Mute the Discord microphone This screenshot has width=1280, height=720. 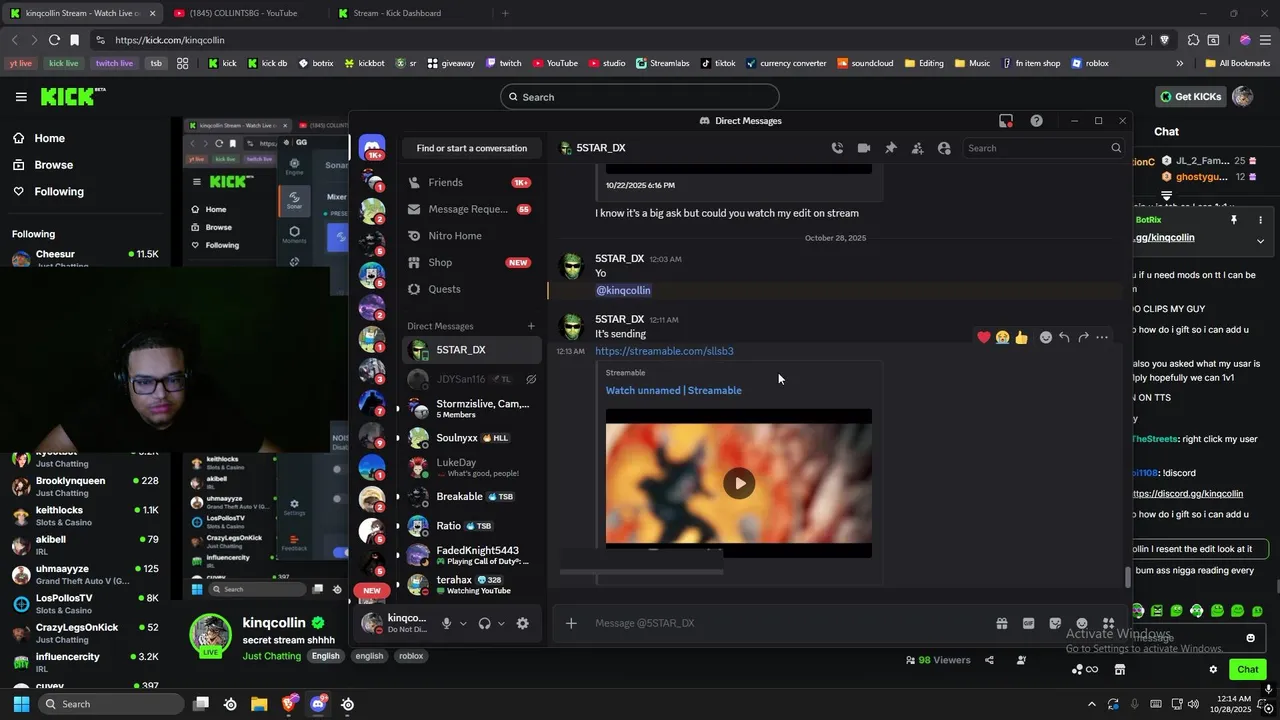[x=447, y=623]
